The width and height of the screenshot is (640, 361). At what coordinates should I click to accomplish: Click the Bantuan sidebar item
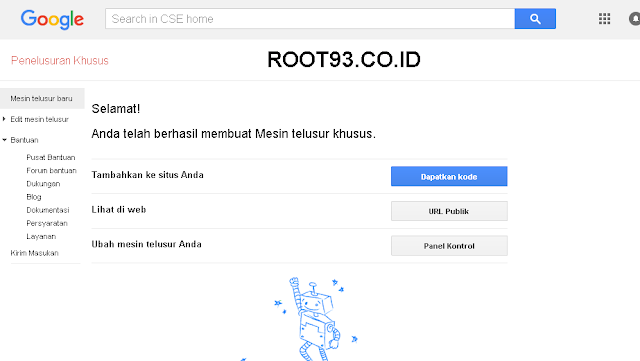24,140
